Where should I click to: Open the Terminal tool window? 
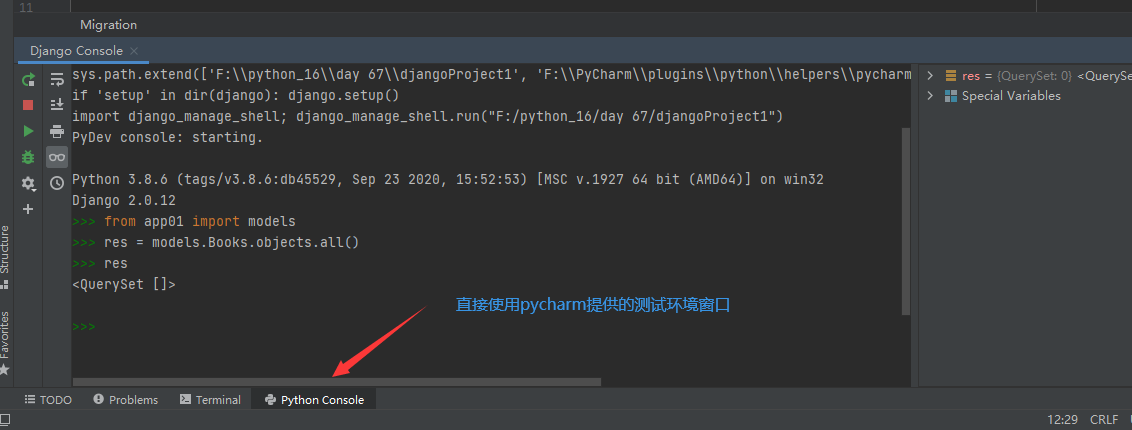pyautogui.click(x=210, y=400)
